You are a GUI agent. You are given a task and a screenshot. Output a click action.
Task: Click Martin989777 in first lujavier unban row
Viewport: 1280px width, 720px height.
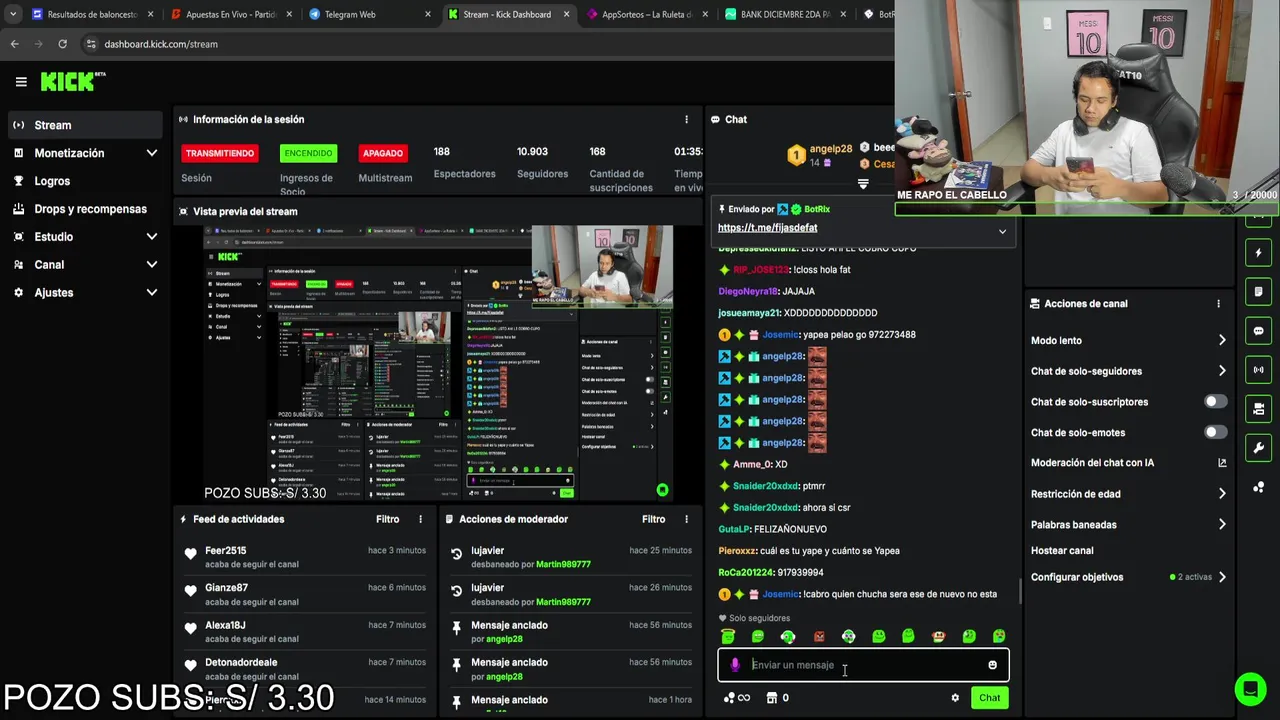click(563, 565)
